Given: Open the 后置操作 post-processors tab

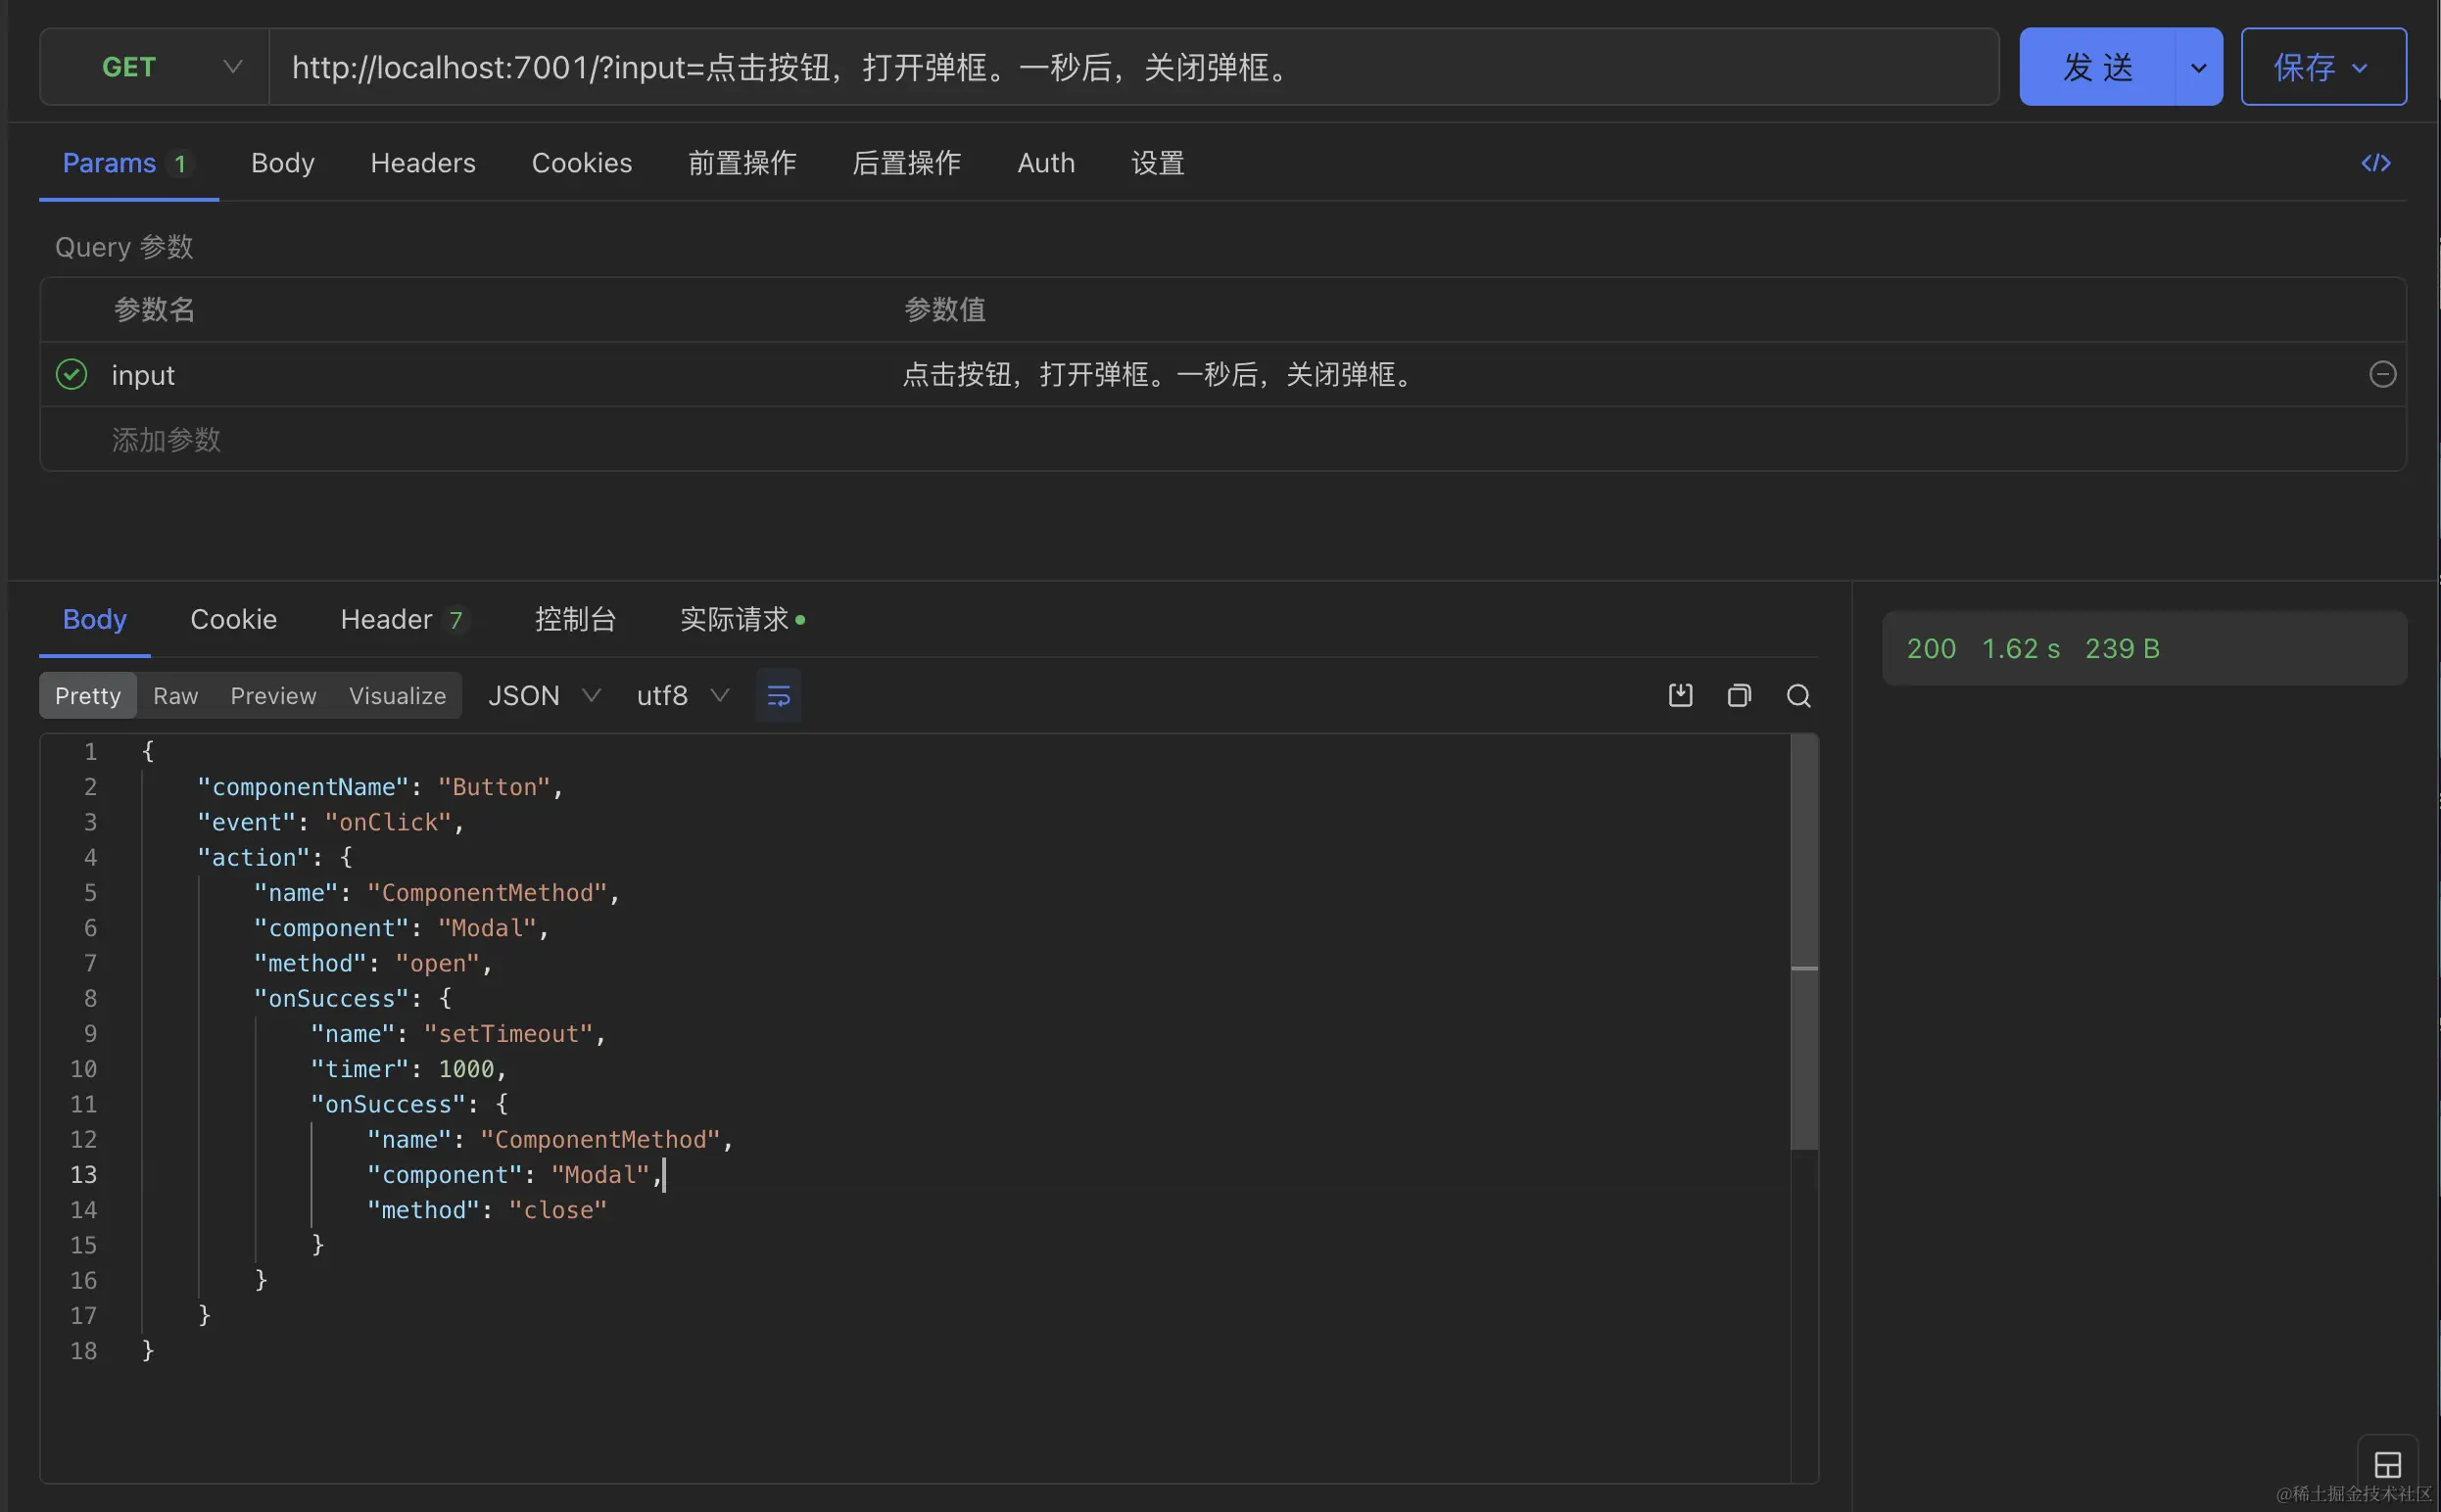Looking at the screenshot, I should [905, 163].
